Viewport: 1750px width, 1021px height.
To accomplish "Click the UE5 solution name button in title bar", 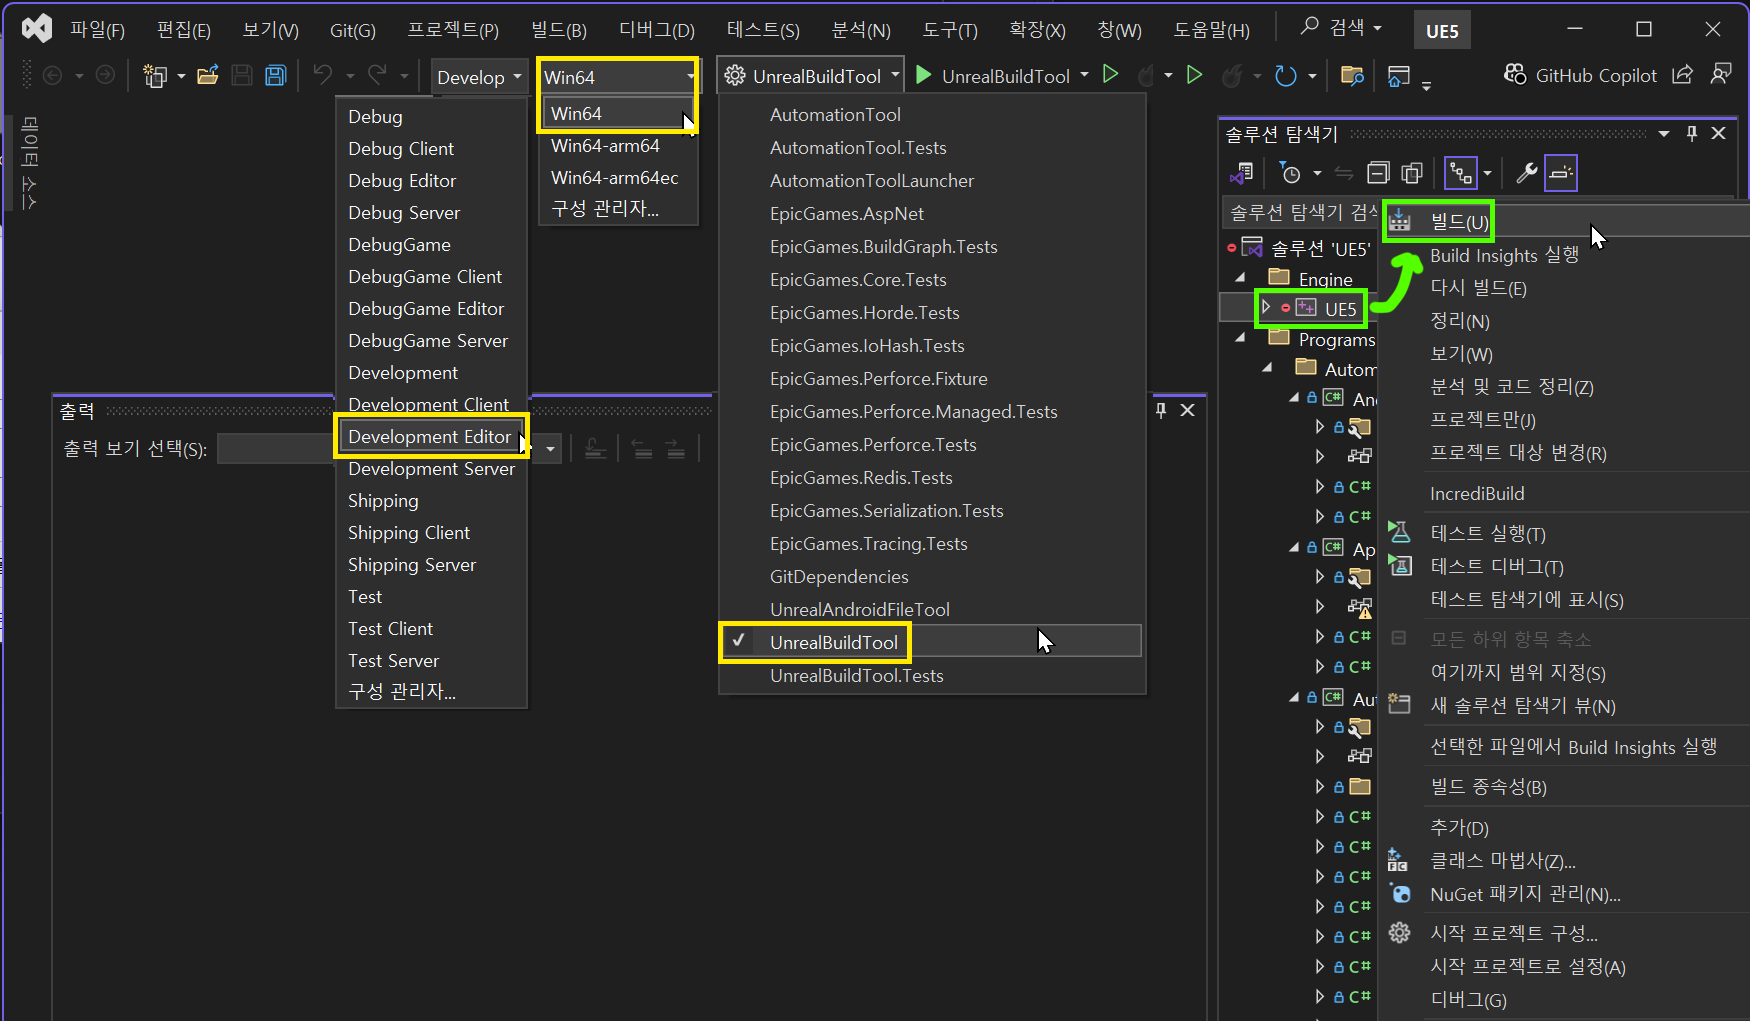I will pyautogui.click(x=1442, y=31).
